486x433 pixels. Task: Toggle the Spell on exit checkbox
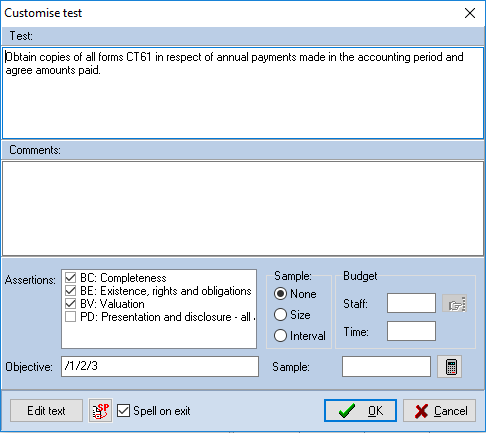(123, 411)
